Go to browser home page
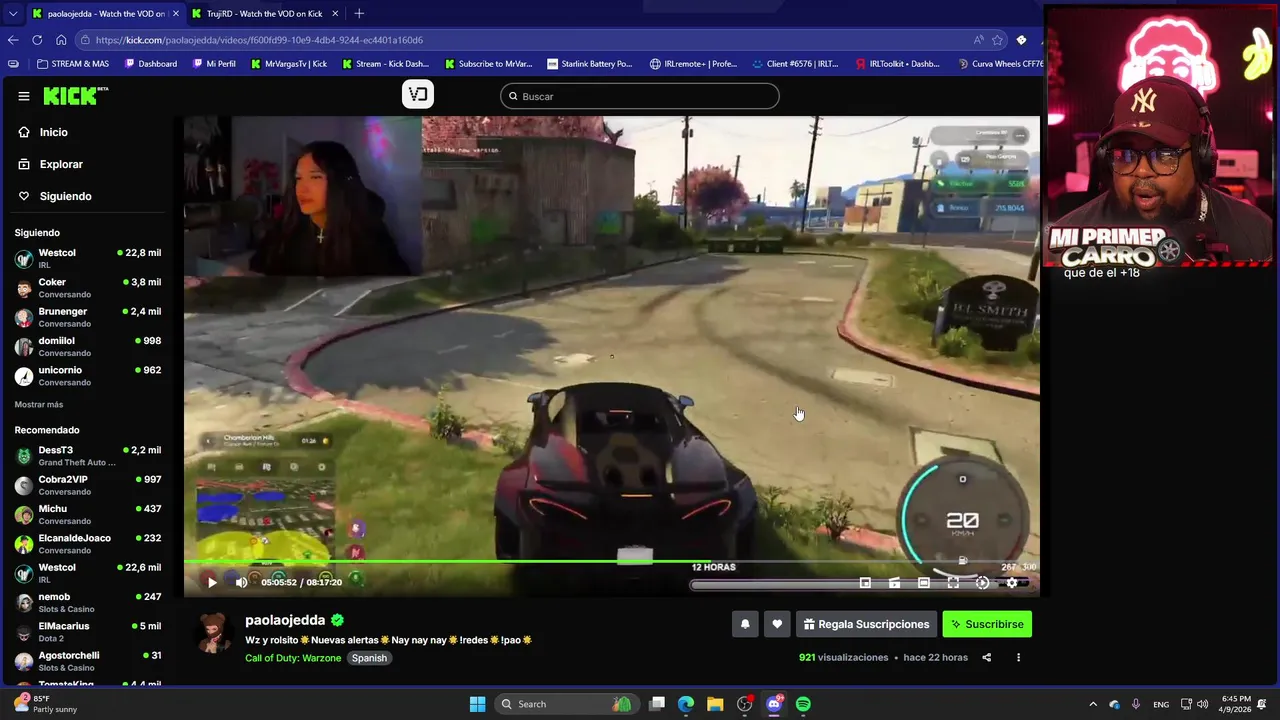Viewport: 1280px width, 720px height. pyautogui.click(x=61, y=40)
